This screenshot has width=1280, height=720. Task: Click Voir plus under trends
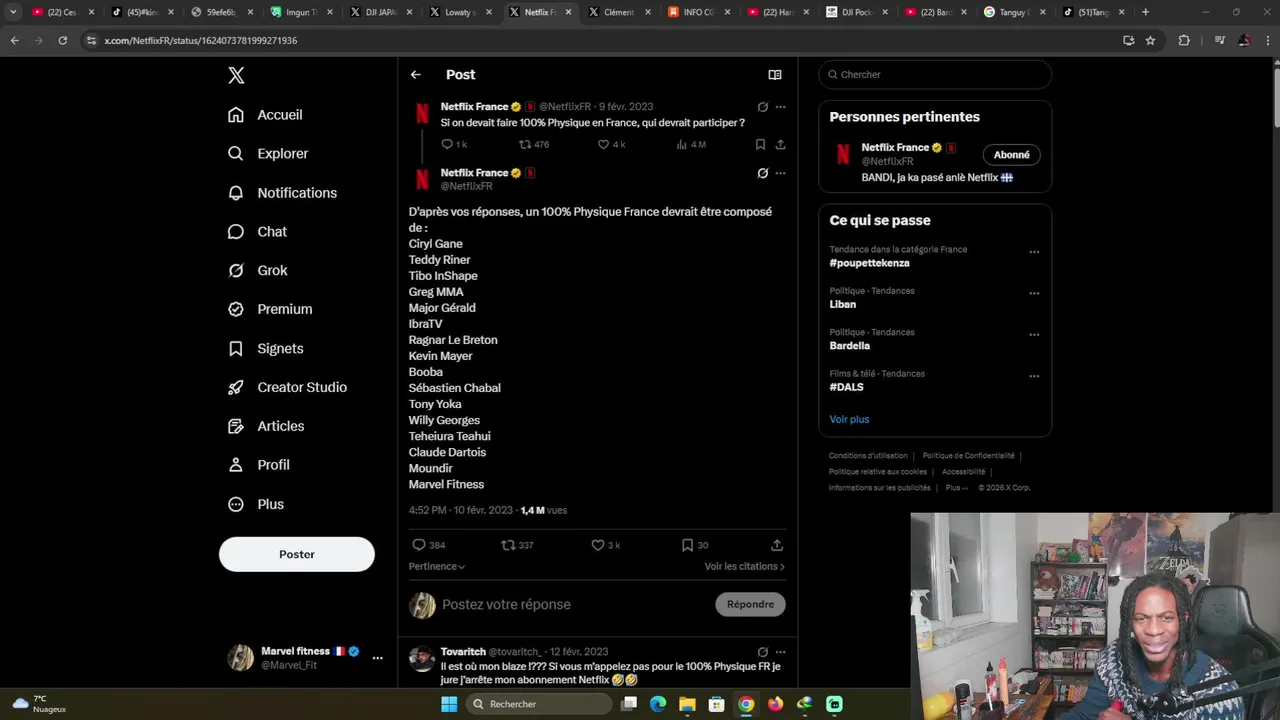(849, 419)
